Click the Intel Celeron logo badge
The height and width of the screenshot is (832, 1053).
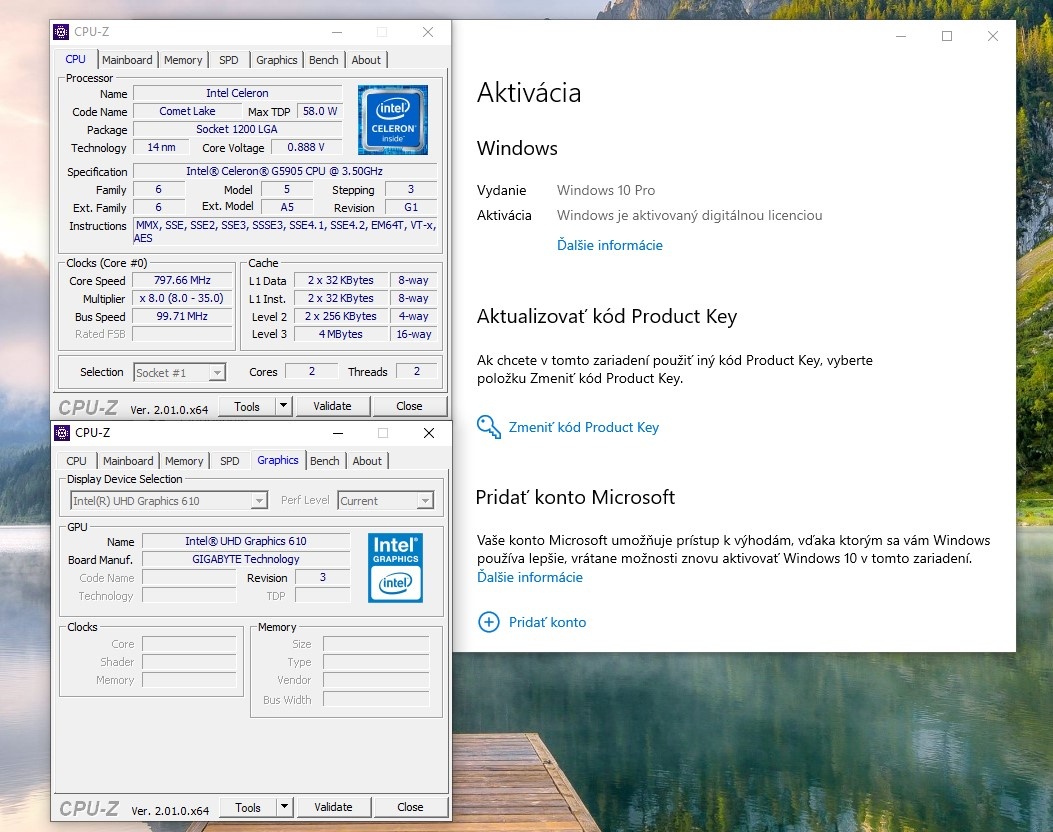pos(392,119)
